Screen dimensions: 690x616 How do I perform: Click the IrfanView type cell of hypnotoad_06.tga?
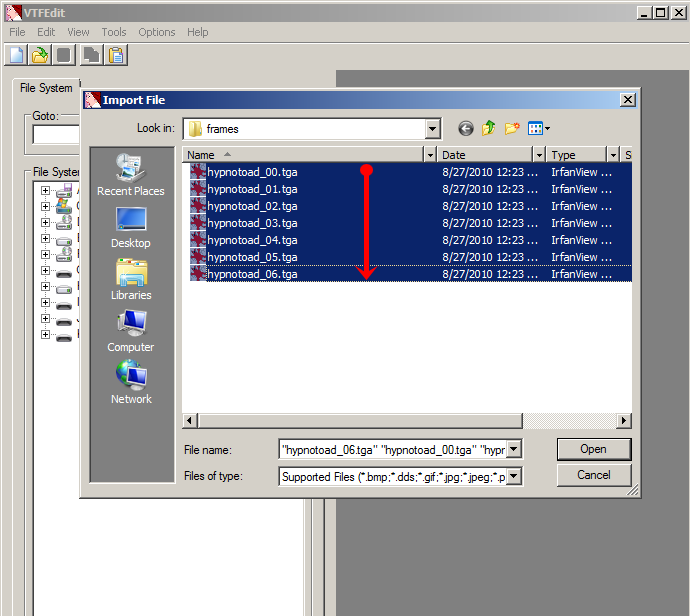(x=581, y=274)
